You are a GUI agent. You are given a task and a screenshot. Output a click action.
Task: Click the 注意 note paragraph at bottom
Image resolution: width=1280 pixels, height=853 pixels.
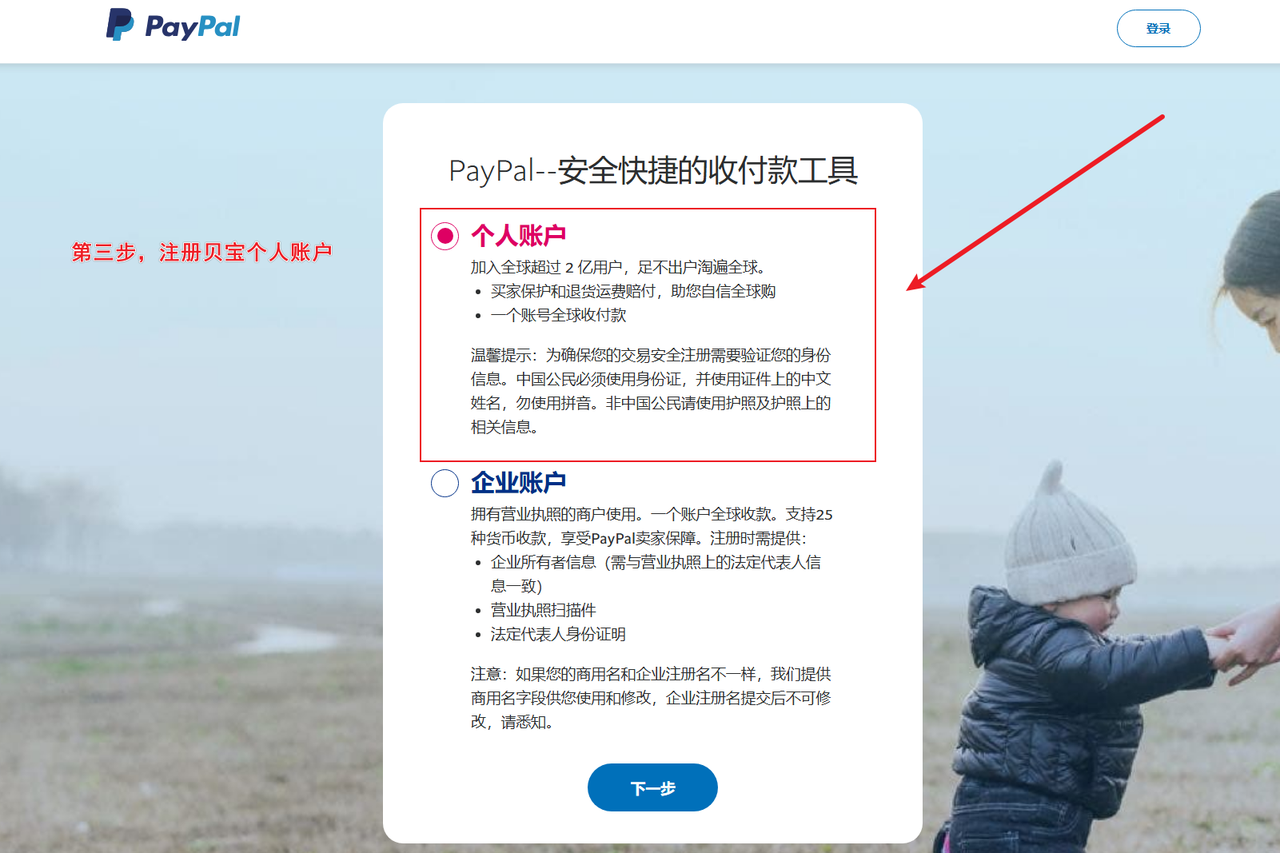(x=651, y=698)
